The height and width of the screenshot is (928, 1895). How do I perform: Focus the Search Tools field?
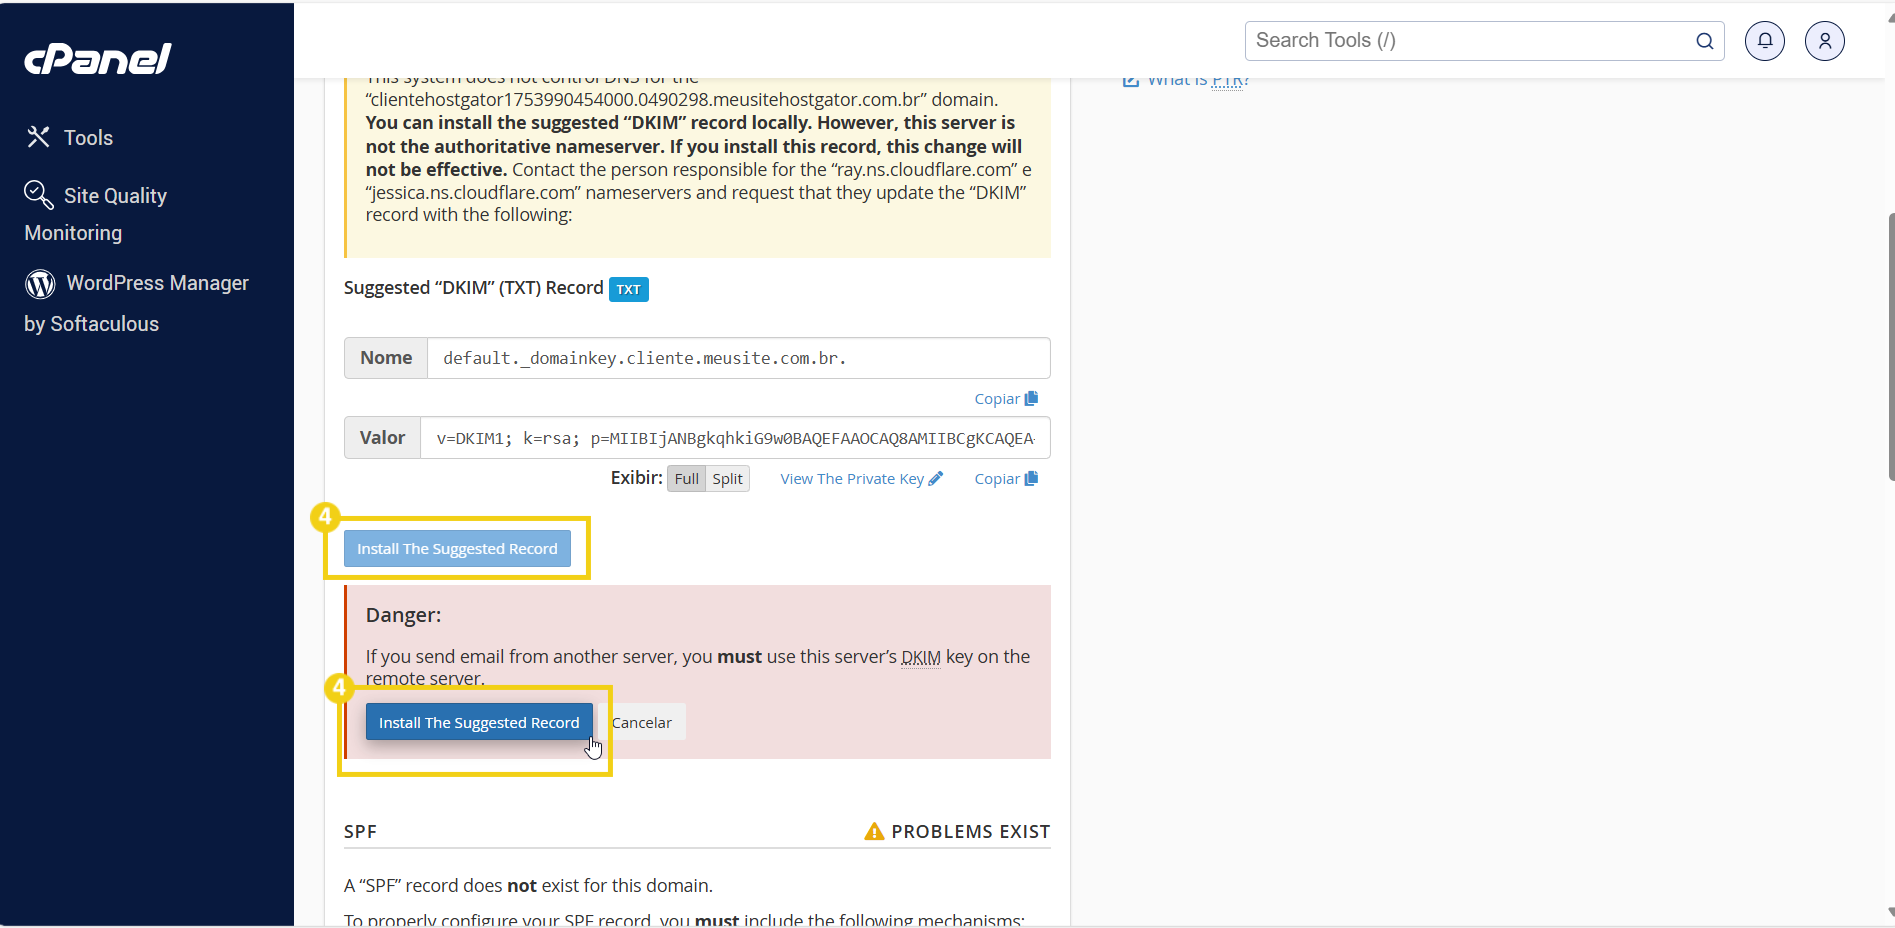(1484, 41)
